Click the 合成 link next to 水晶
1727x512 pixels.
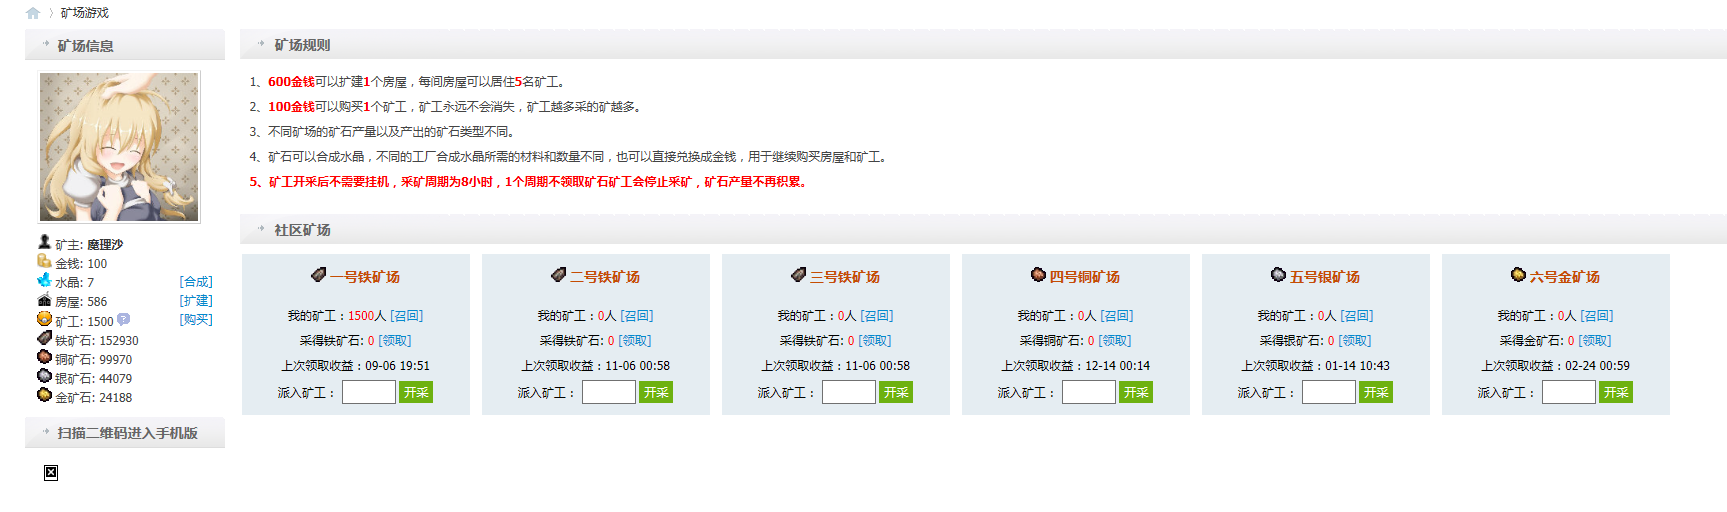[196, 282]
